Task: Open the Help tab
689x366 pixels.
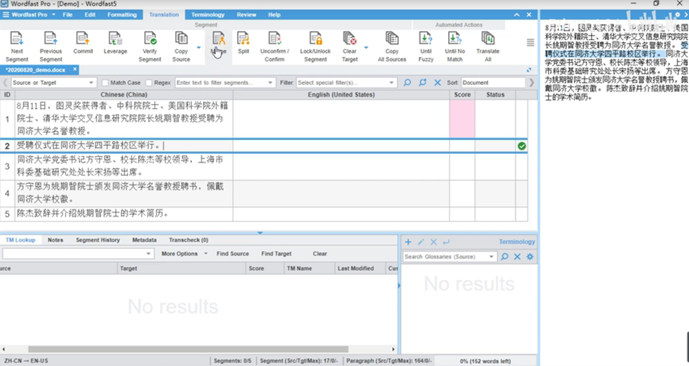Action: pyautogui.click(x=274, y=14)
